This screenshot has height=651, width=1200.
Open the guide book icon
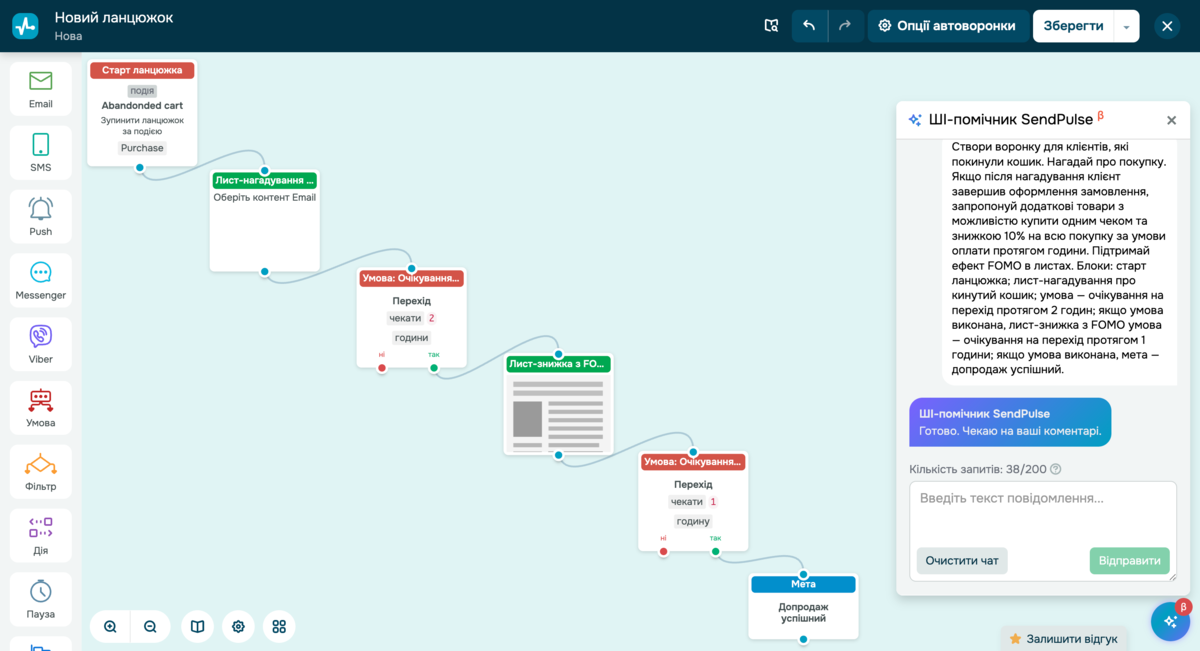point(198,627)
